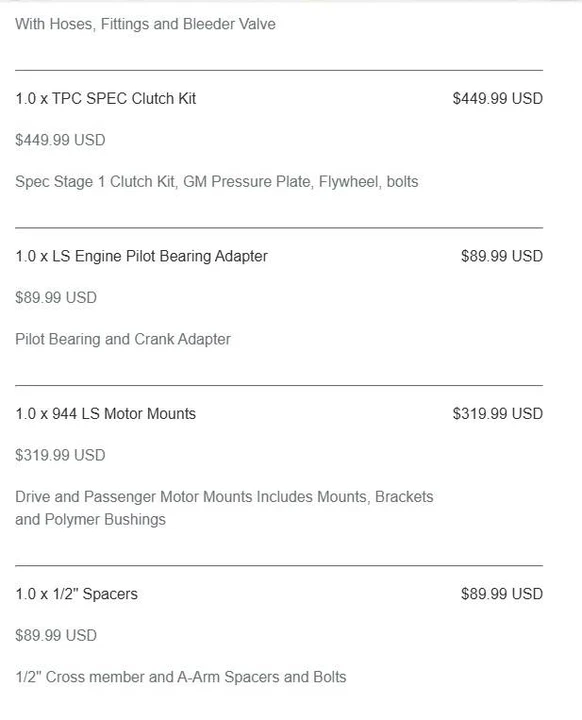Click the Spec Stage 1 Clutch Kit description

(217, 182)
